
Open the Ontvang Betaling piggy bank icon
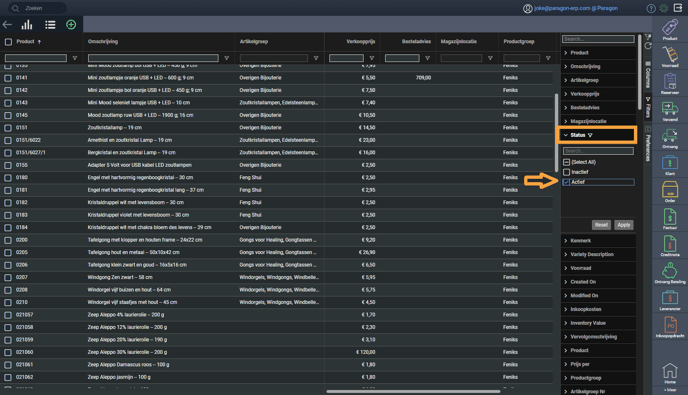pyautogui.click(x=670, y=270)
